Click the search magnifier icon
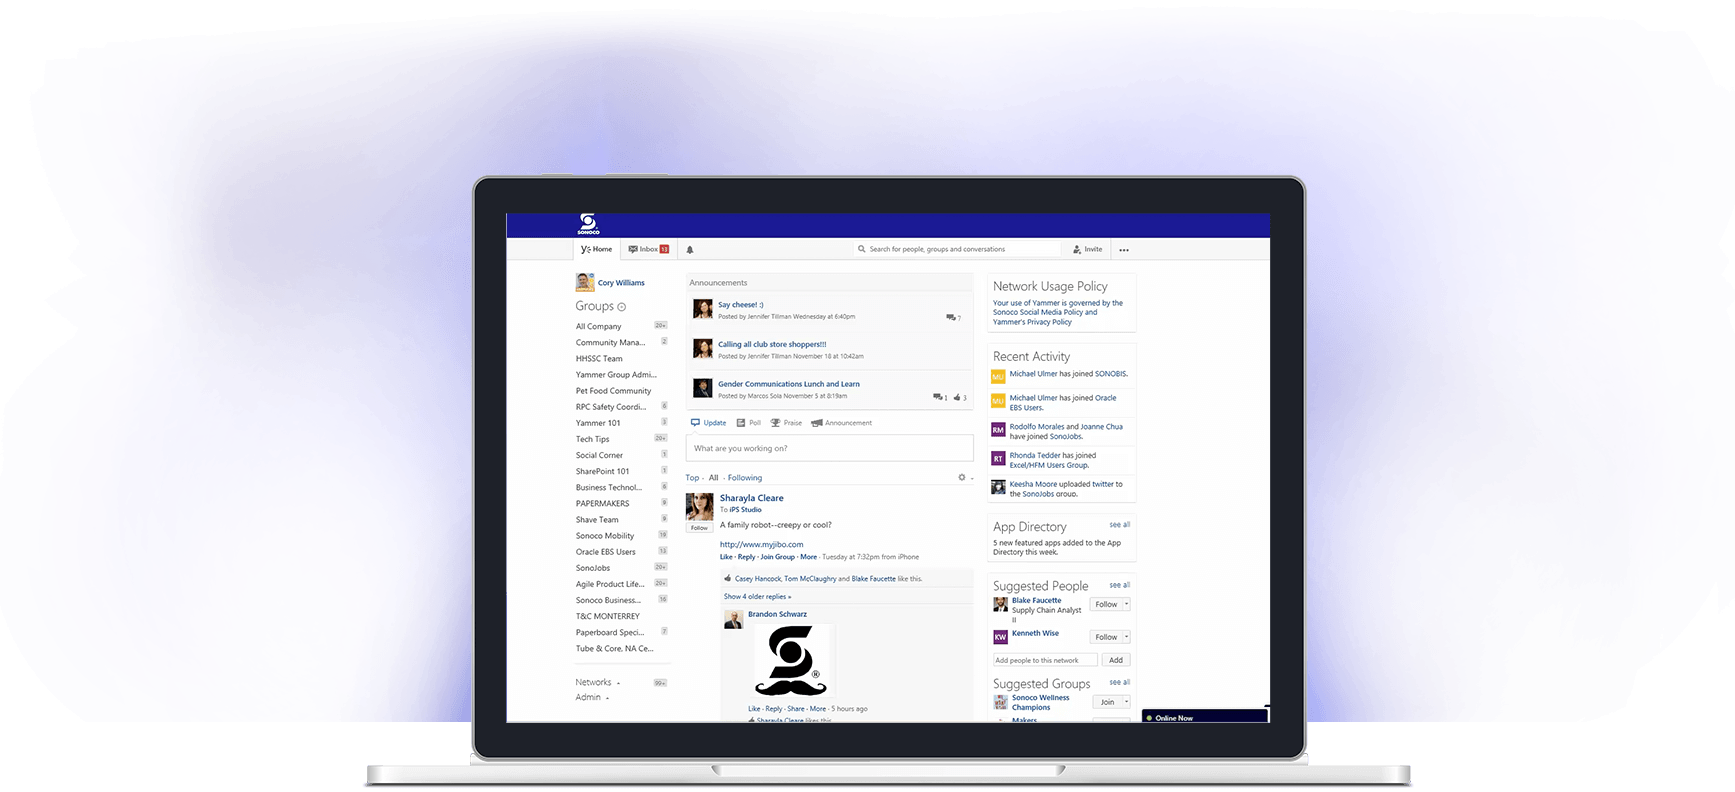This screenshot has height=792, width=1735. pos(861,249)
